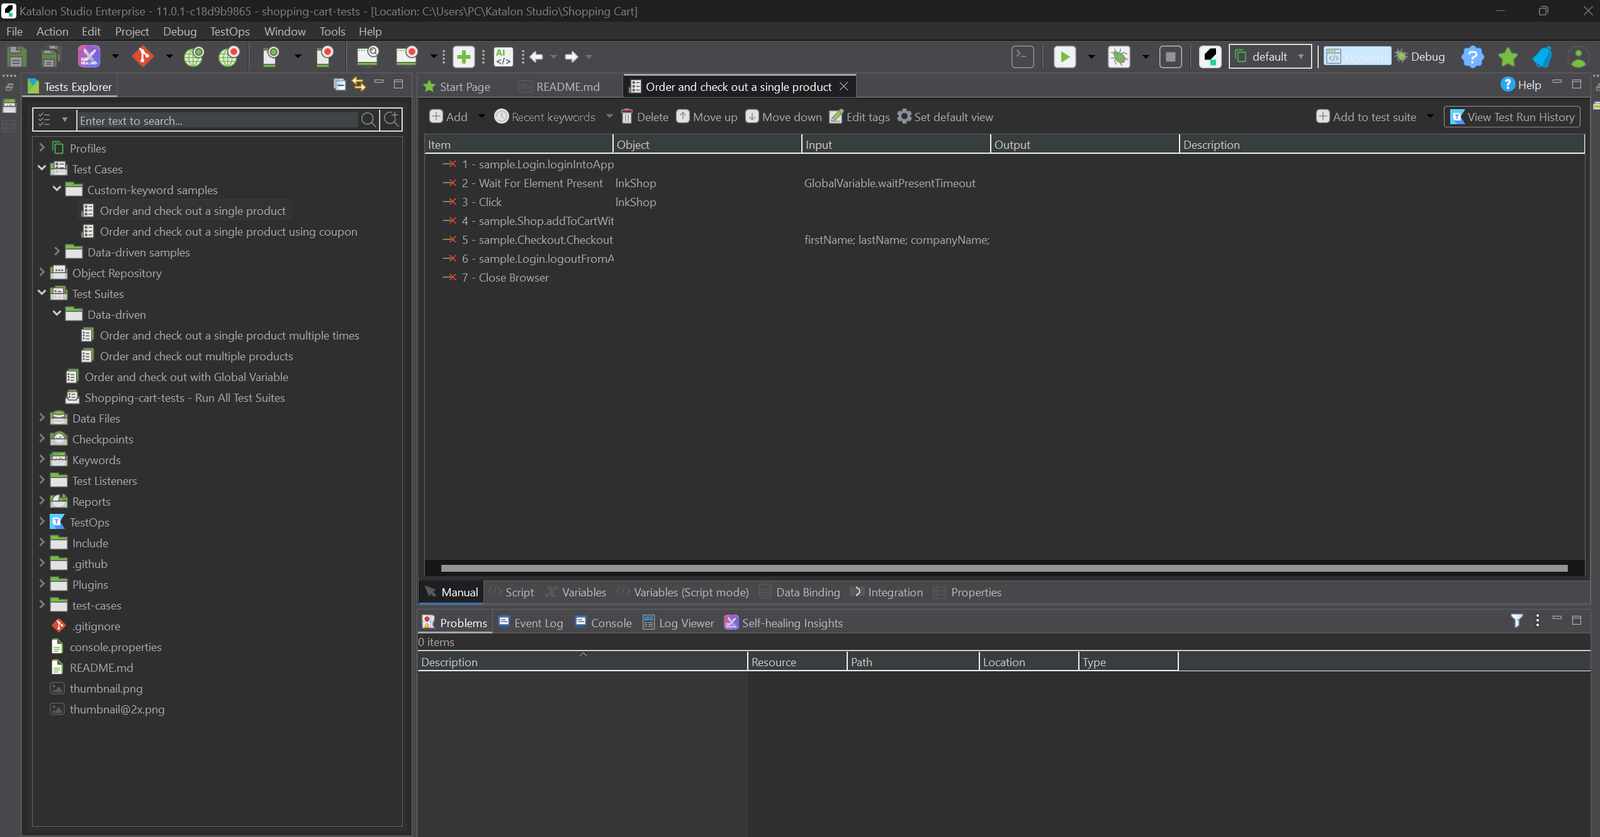Click the Stop execution square icon

(x=1171, y=57)
